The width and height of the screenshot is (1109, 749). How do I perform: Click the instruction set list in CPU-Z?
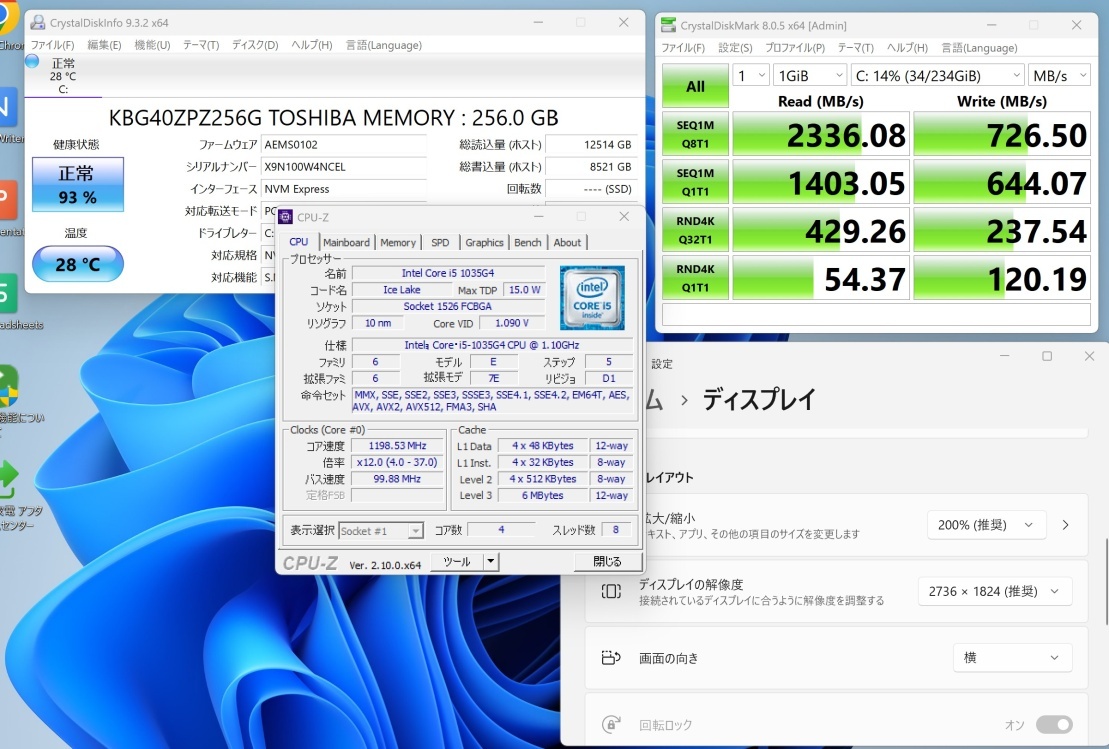click(x=492, y=401)
